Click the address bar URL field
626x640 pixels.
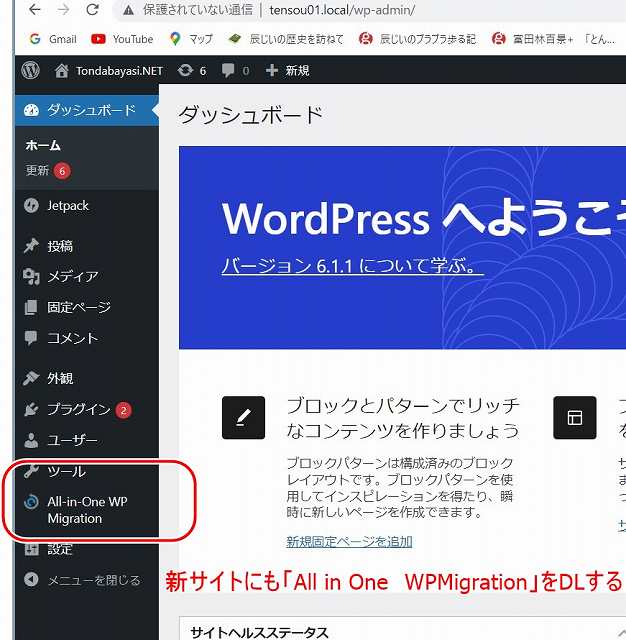pos(340,11)
